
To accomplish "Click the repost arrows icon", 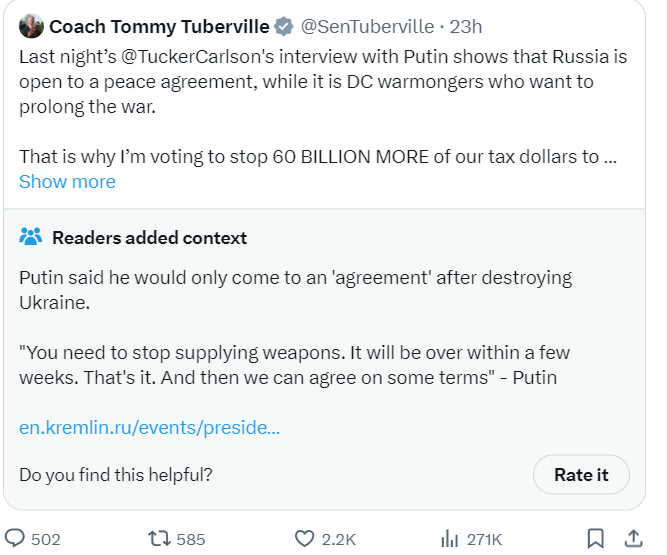I will pyautogui.click(x=158, y=538).
